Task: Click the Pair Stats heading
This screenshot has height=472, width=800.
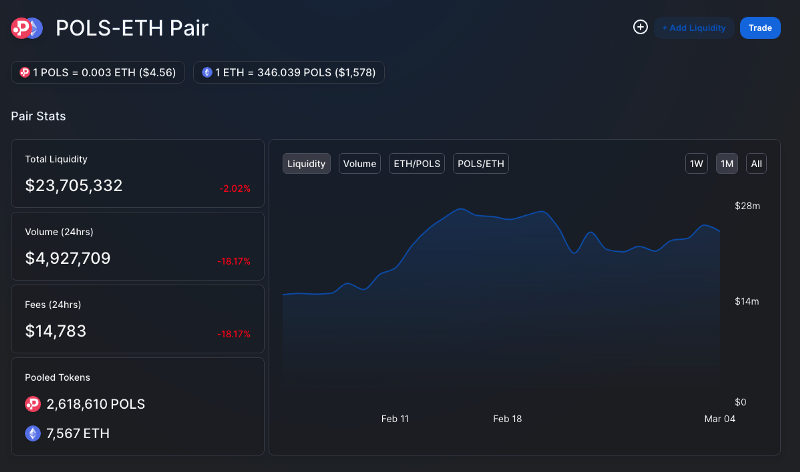Action: click(38, 116)
